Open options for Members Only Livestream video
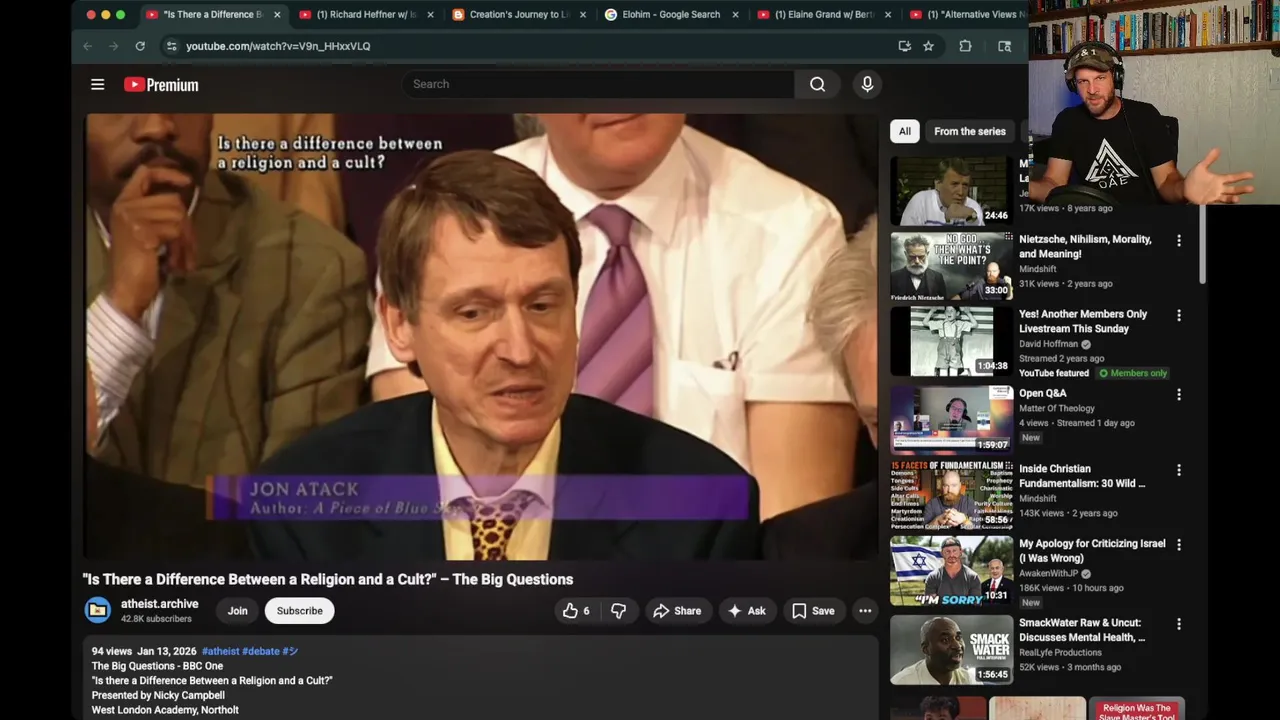The width and height of the screenshot is (1280, 720). pos(1178,316)
